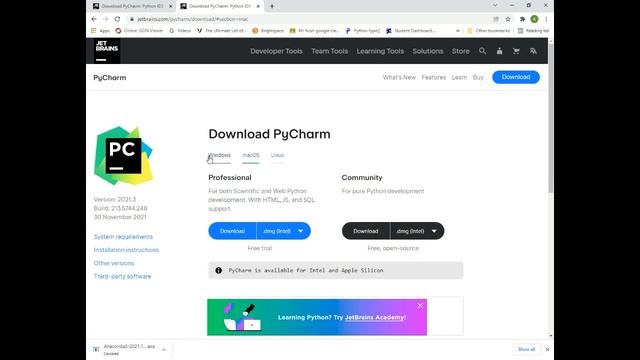Open the Solutions menu

point(428,51)
